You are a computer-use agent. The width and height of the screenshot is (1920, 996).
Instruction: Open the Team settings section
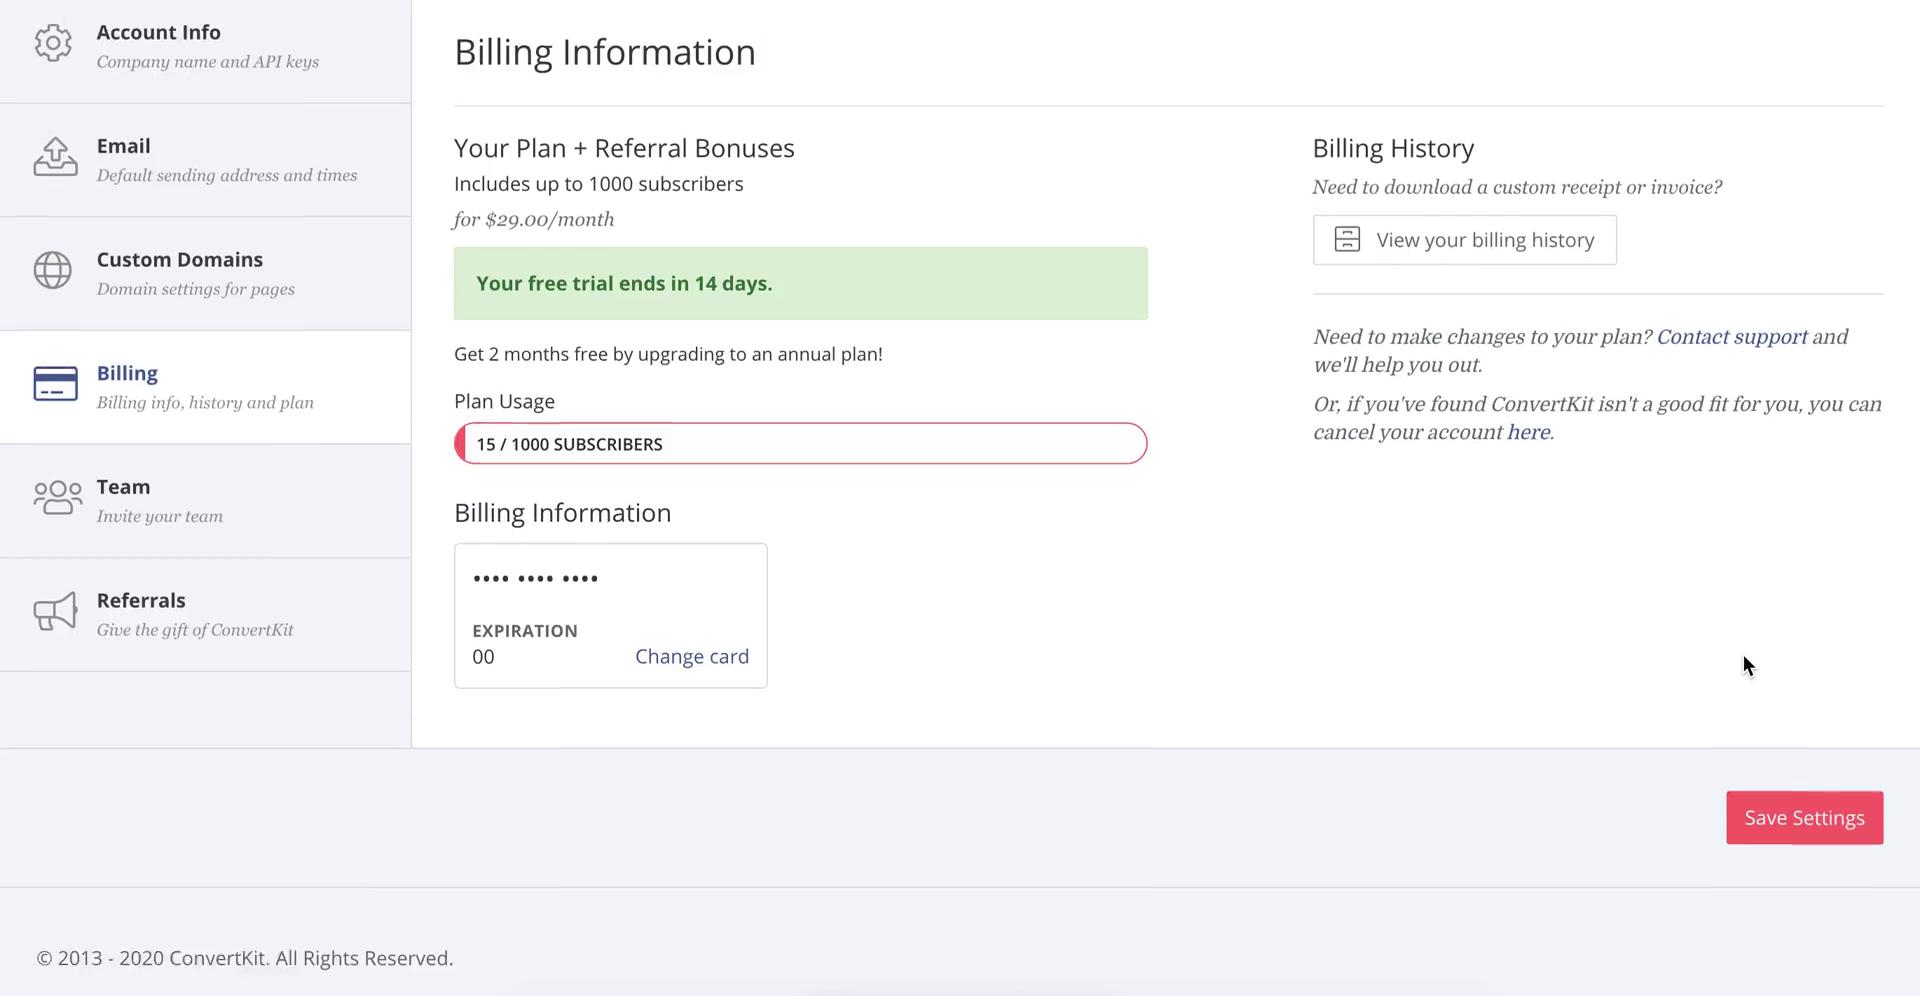[x=205, y=501]
